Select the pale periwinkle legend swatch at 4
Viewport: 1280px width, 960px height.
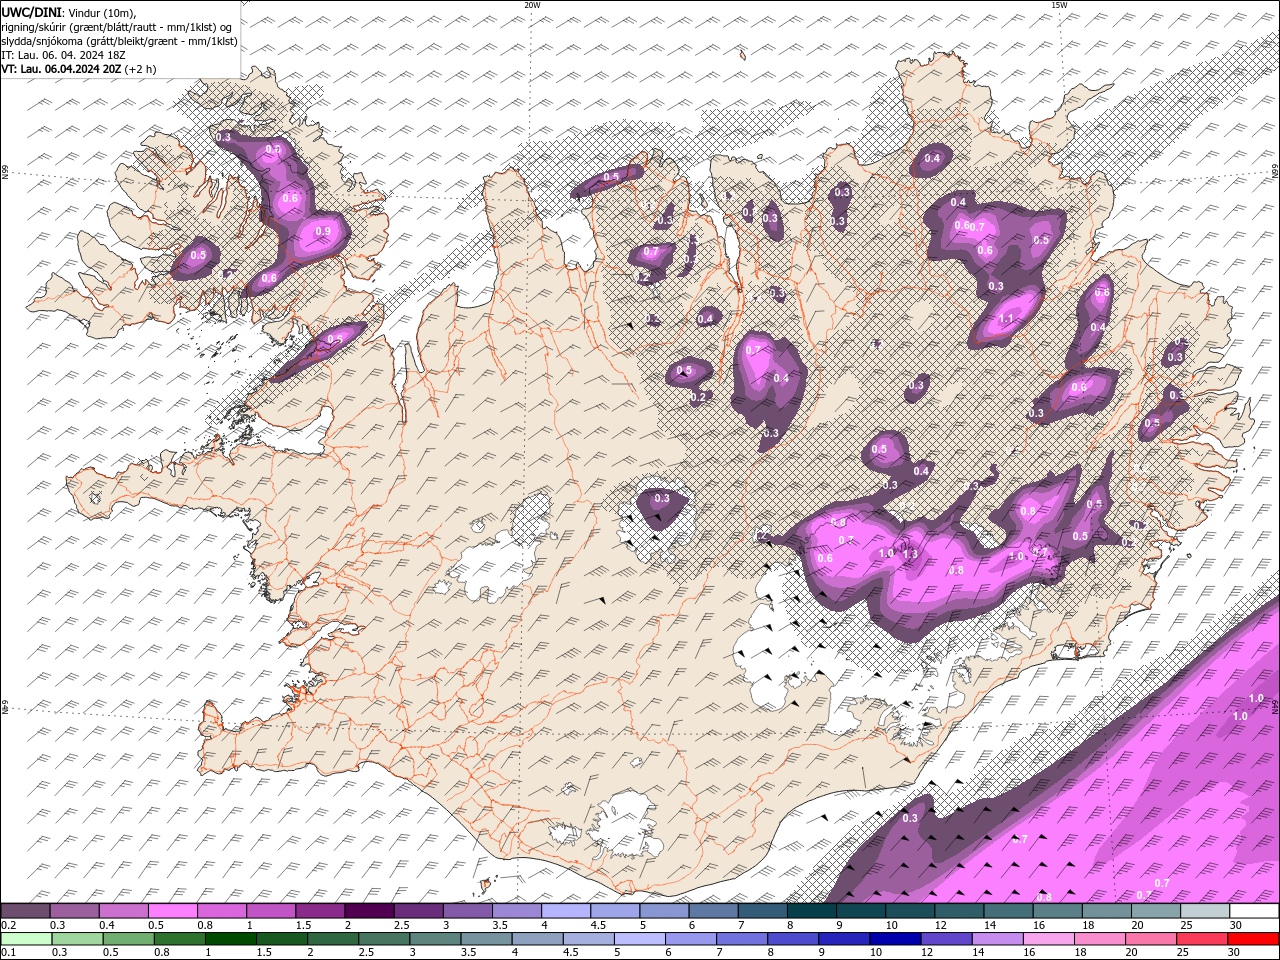(565, 911)
